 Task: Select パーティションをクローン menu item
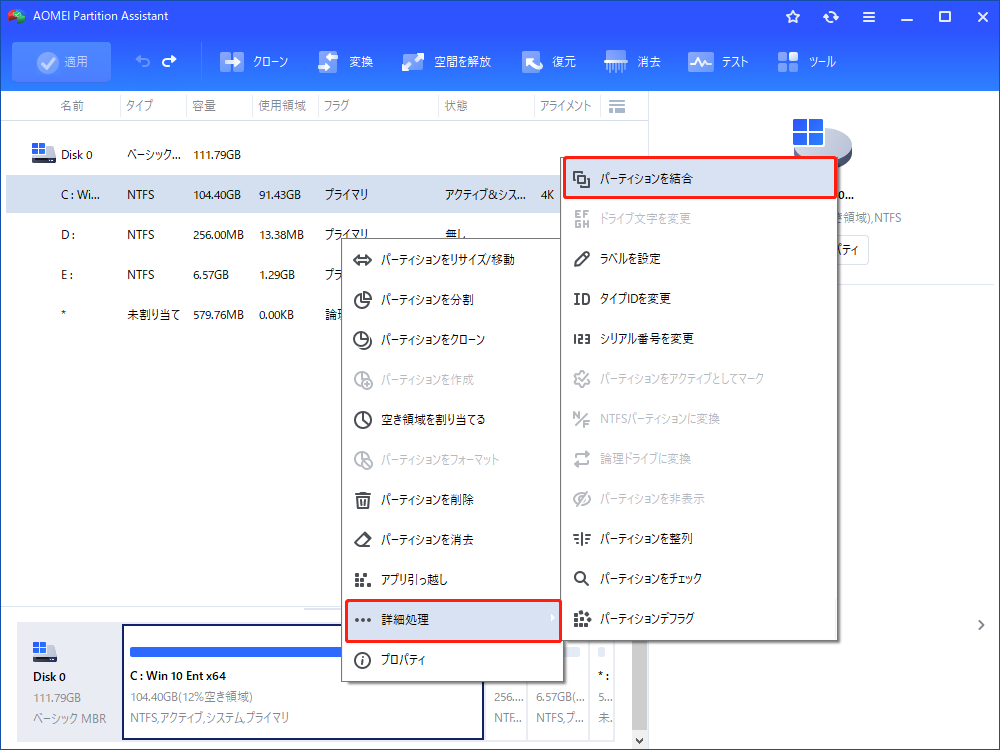pyautogui.click(x=453, y=340)
